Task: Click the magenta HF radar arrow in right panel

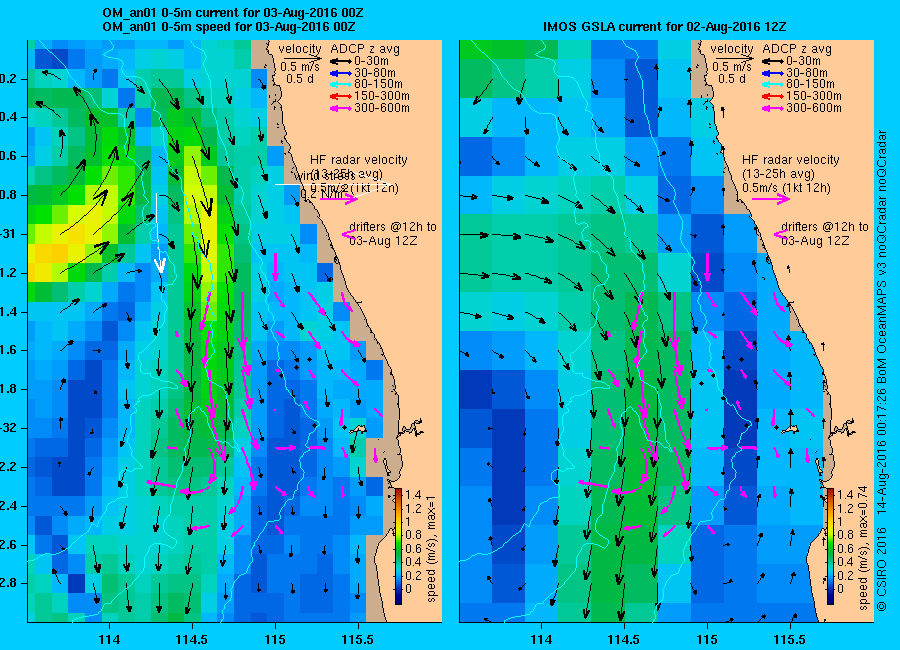Action: pos(770,199)
